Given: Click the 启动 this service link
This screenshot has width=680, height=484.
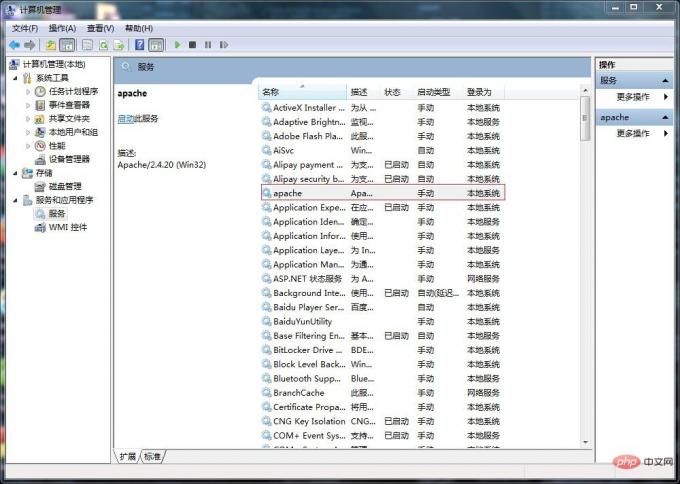Looking at the screenshot, I should pyautogui.click(x=125, y=118).
